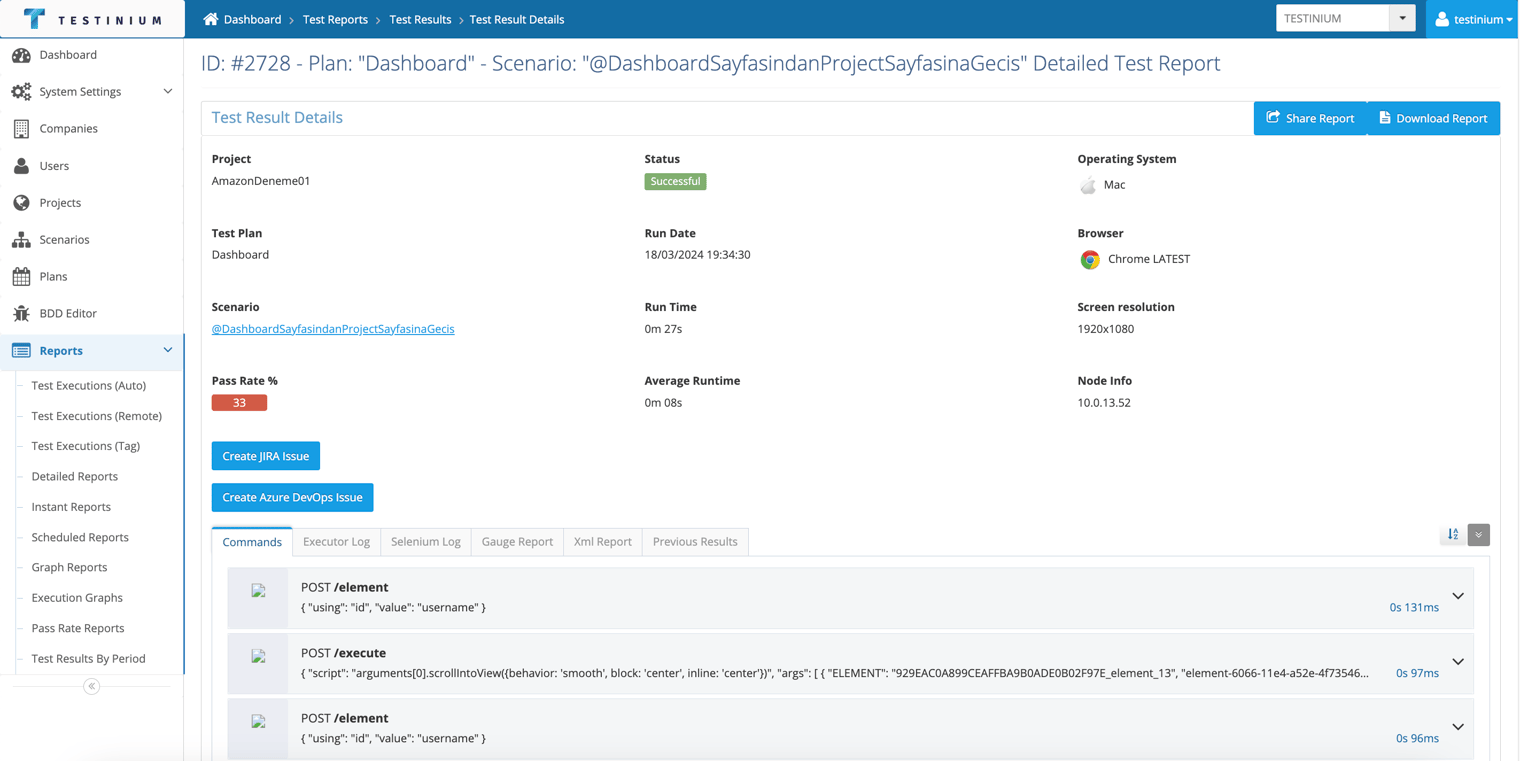This screenshot has width=1520, height=761.
Task: Open the testinium user account menu
Action: 1473,19
